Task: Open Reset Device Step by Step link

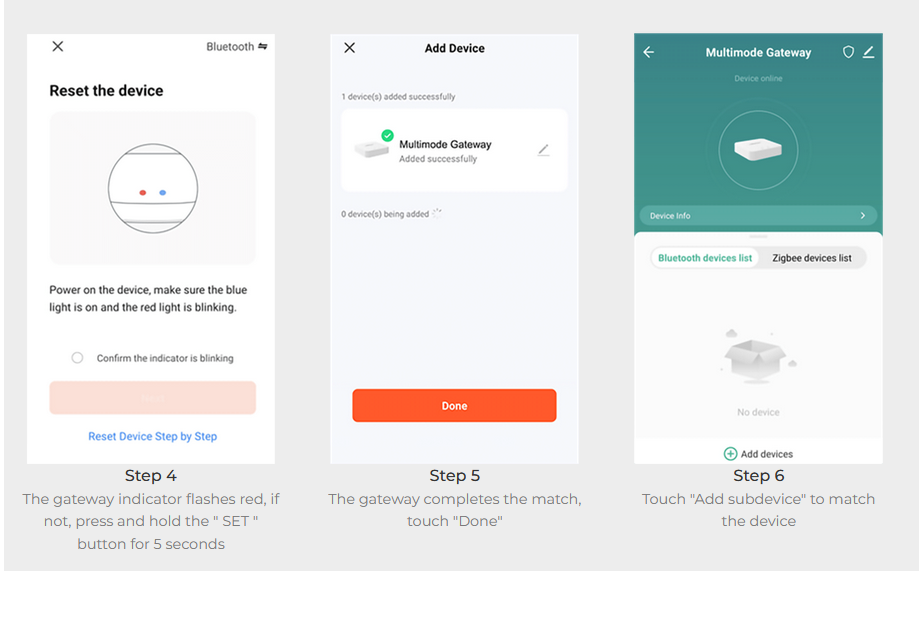Action: coord(152,436)
